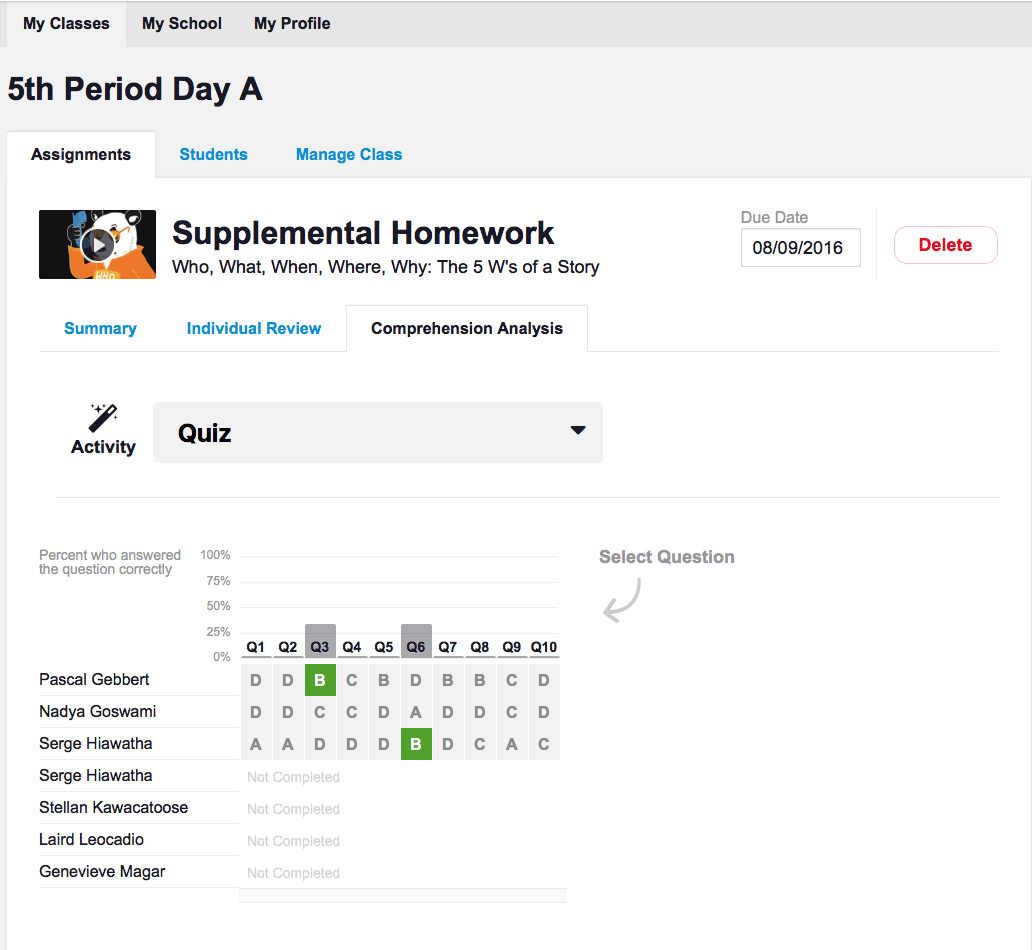
Task: Select My School in top navigation
Action: 182,23
